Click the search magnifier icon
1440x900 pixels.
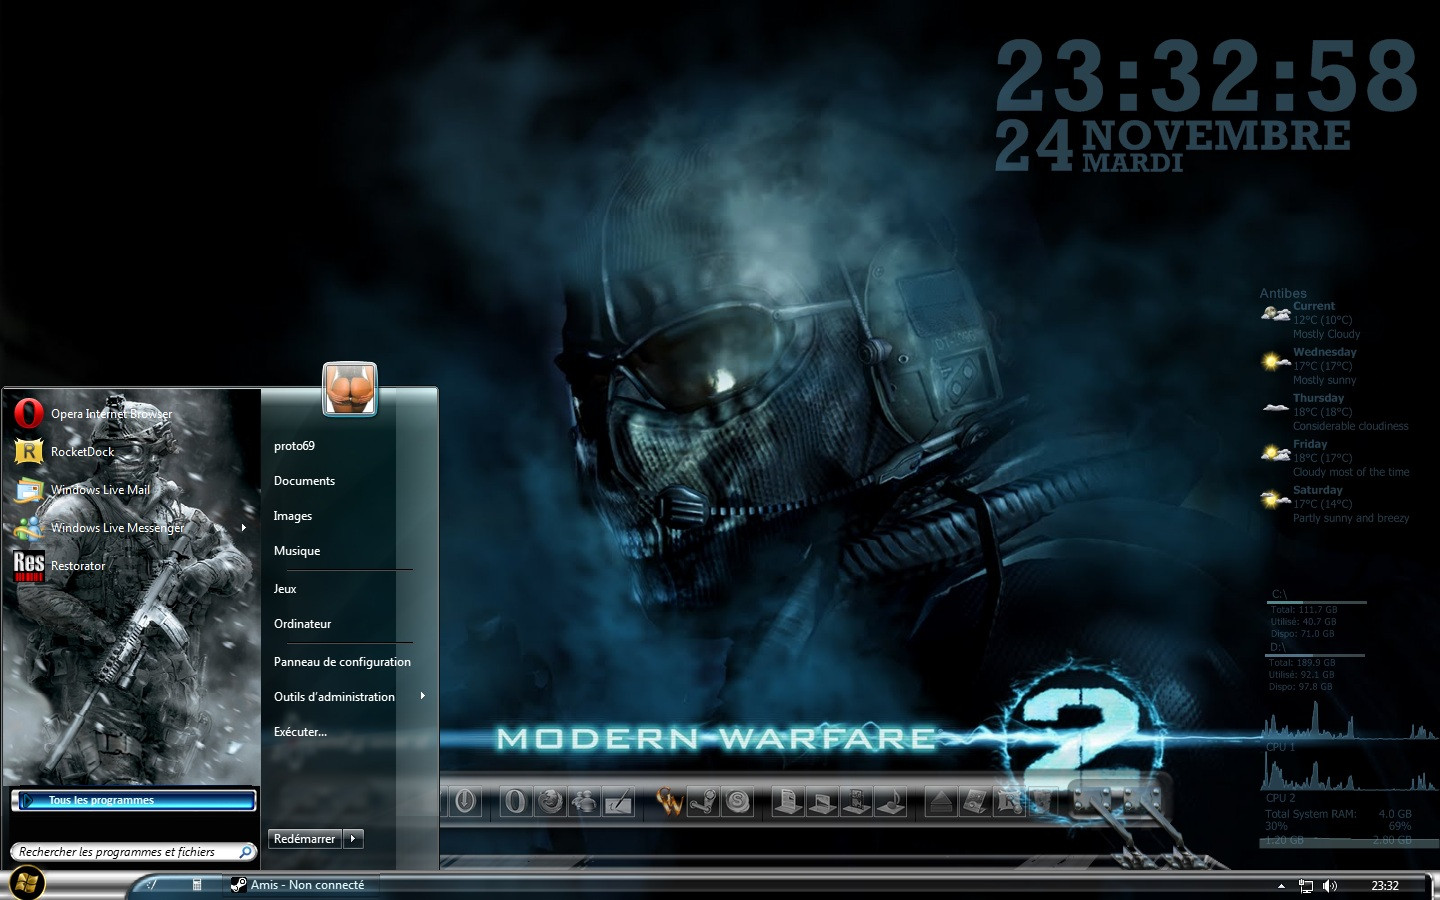(x=246, y=852)
